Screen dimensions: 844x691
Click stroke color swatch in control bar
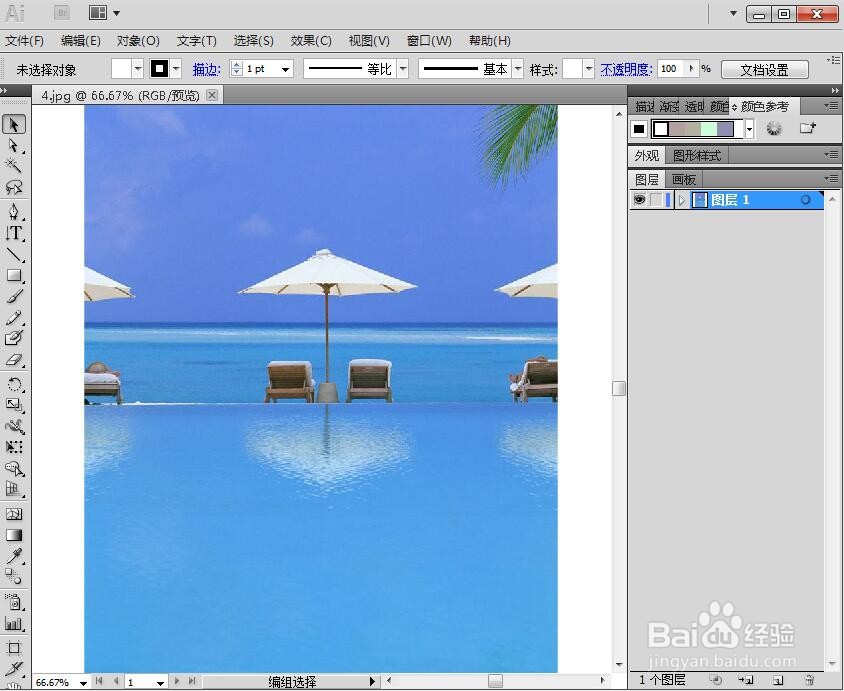[159, 68]
